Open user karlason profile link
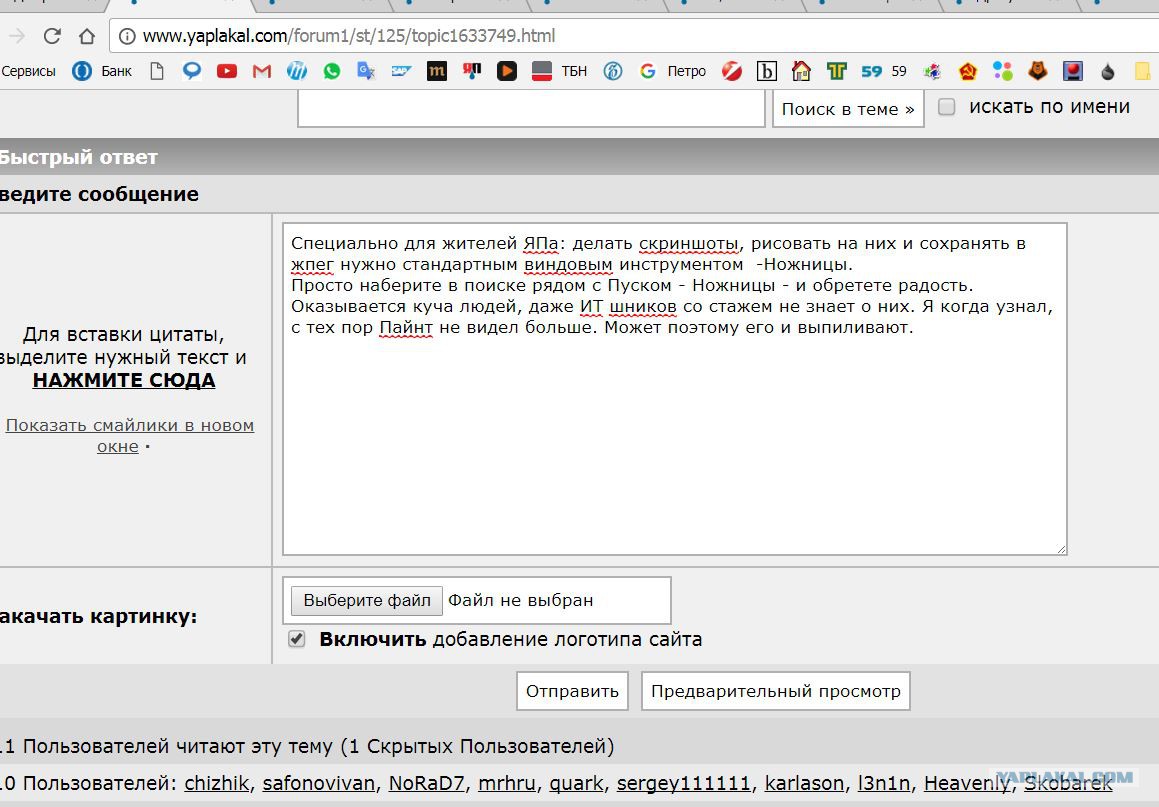The height and width of the screenshot is (807, 1159). [x=804, y=783]
